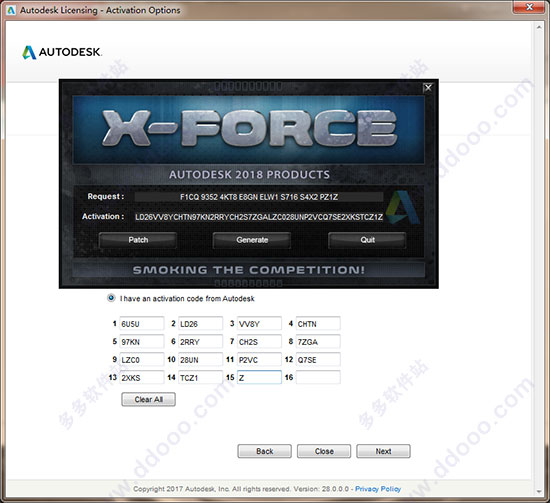The image size is (550, 503).
Task: Click activation code box 14 containing TCZ1
Action: 200,377
